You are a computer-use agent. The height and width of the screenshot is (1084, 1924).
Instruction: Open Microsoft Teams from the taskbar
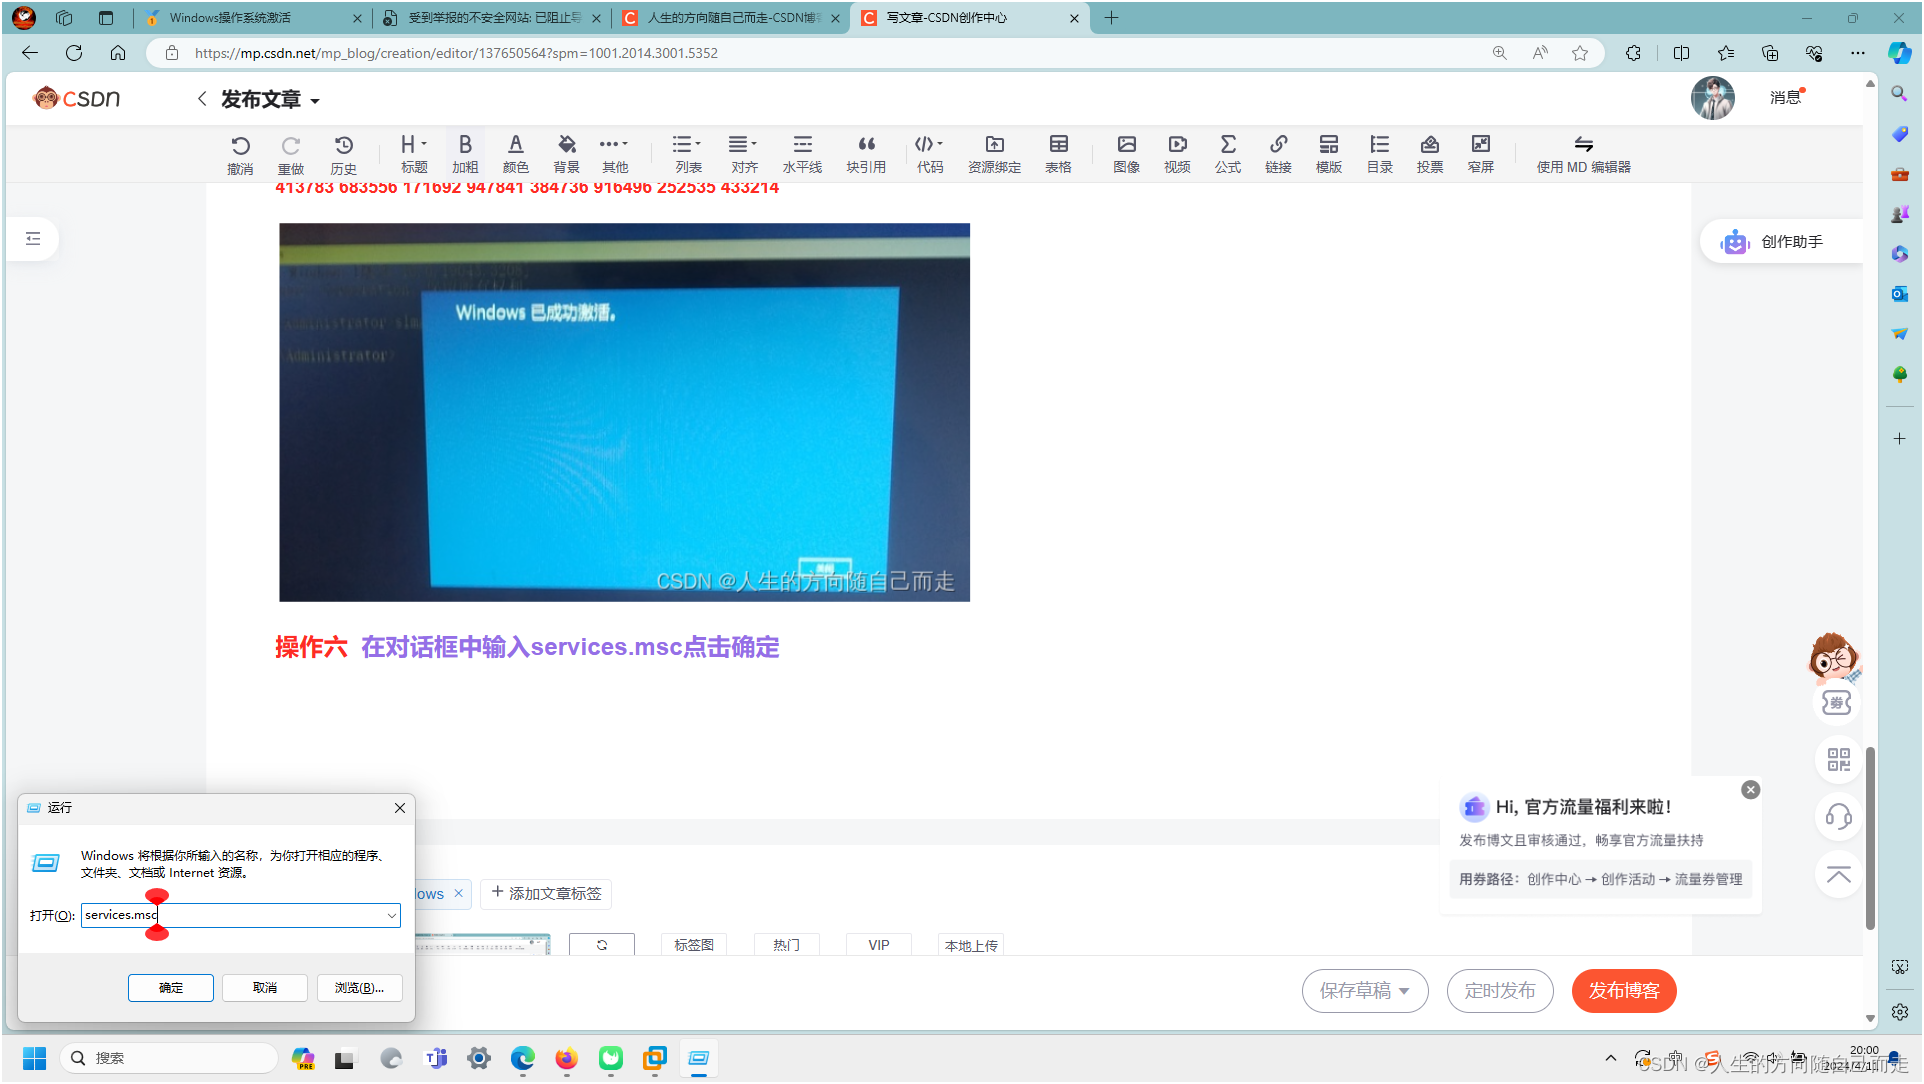(x=436, y=1058)
